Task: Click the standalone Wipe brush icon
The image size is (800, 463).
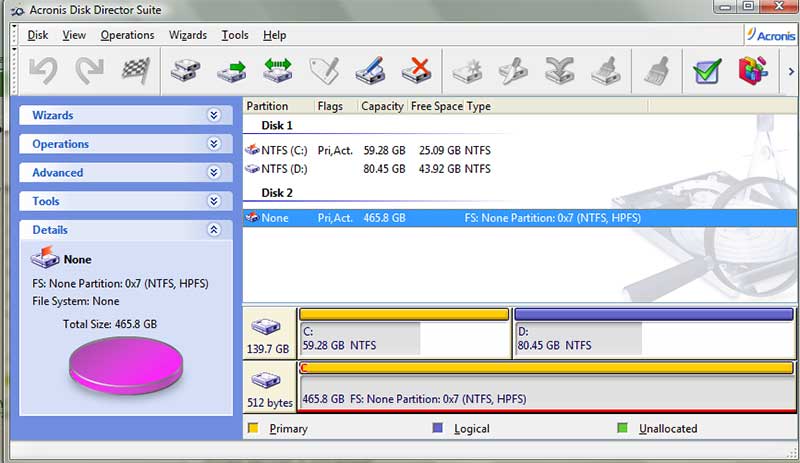Action: 656,70
